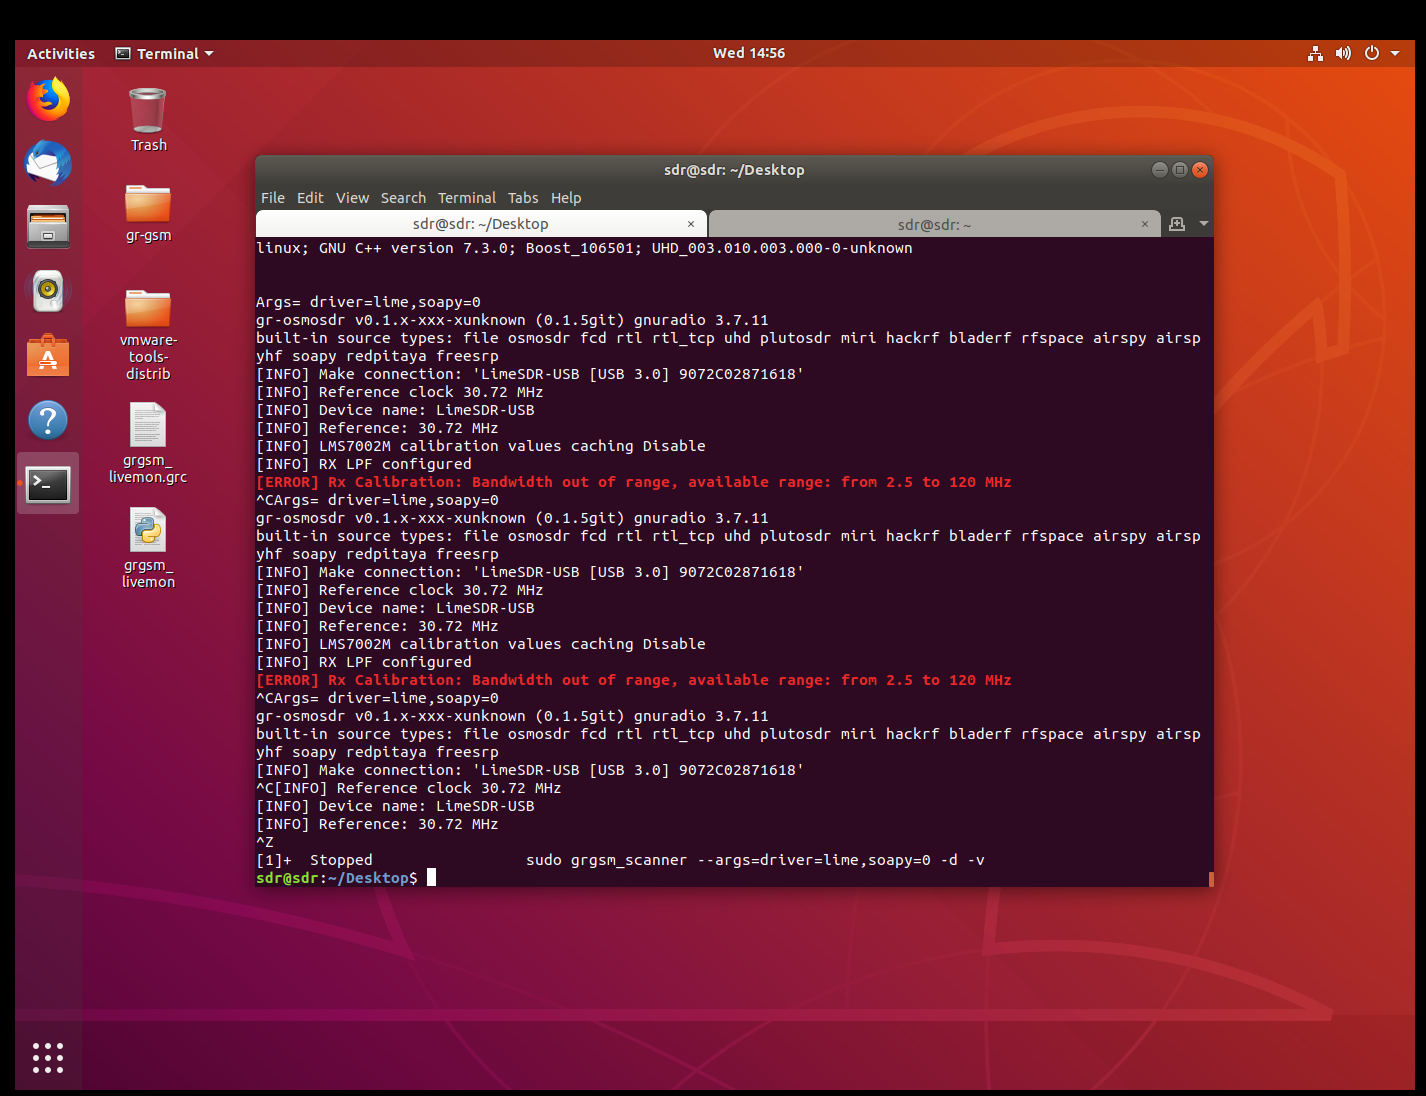Open the Tabs menu

[x=522, y=198]
